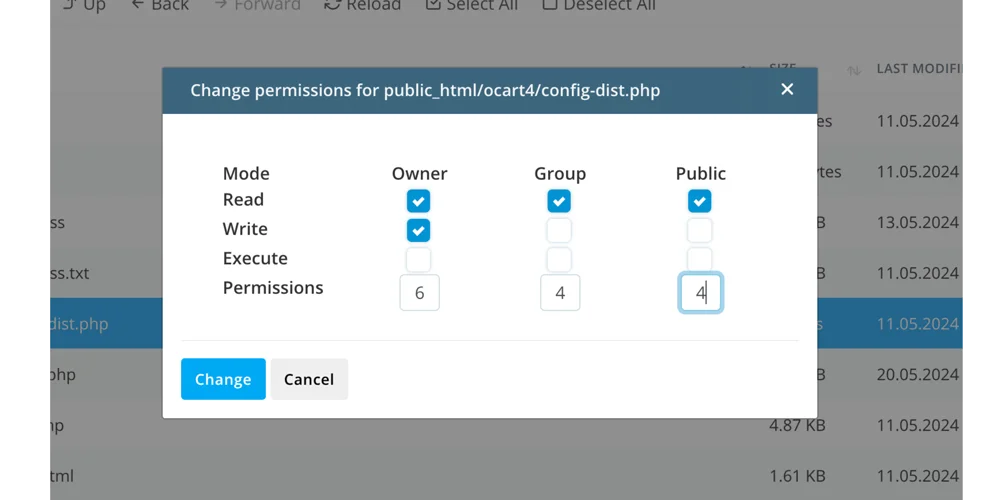Click the Back toolbar button
The image size is (1000, 500).
[159, 5]
